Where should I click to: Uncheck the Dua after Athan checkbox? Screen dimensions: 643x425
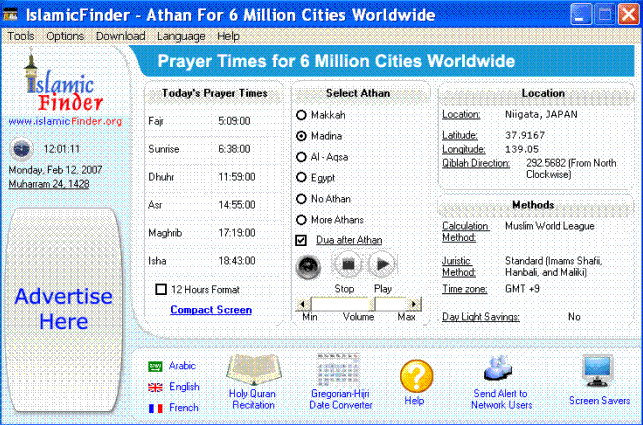pyautogui.click(x=301, y=240)
